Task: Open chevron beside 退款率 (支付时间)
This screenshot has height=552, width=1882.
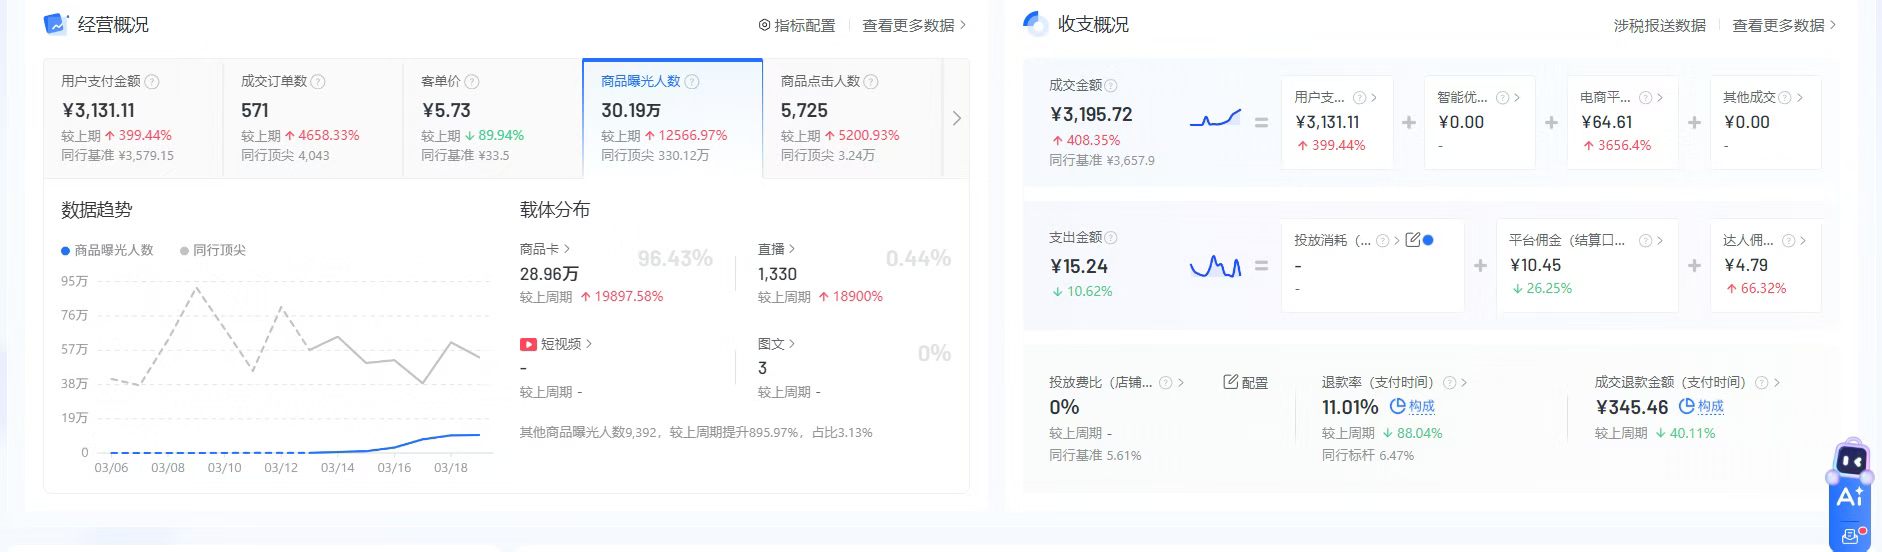Action: [x=1464, y=383]
